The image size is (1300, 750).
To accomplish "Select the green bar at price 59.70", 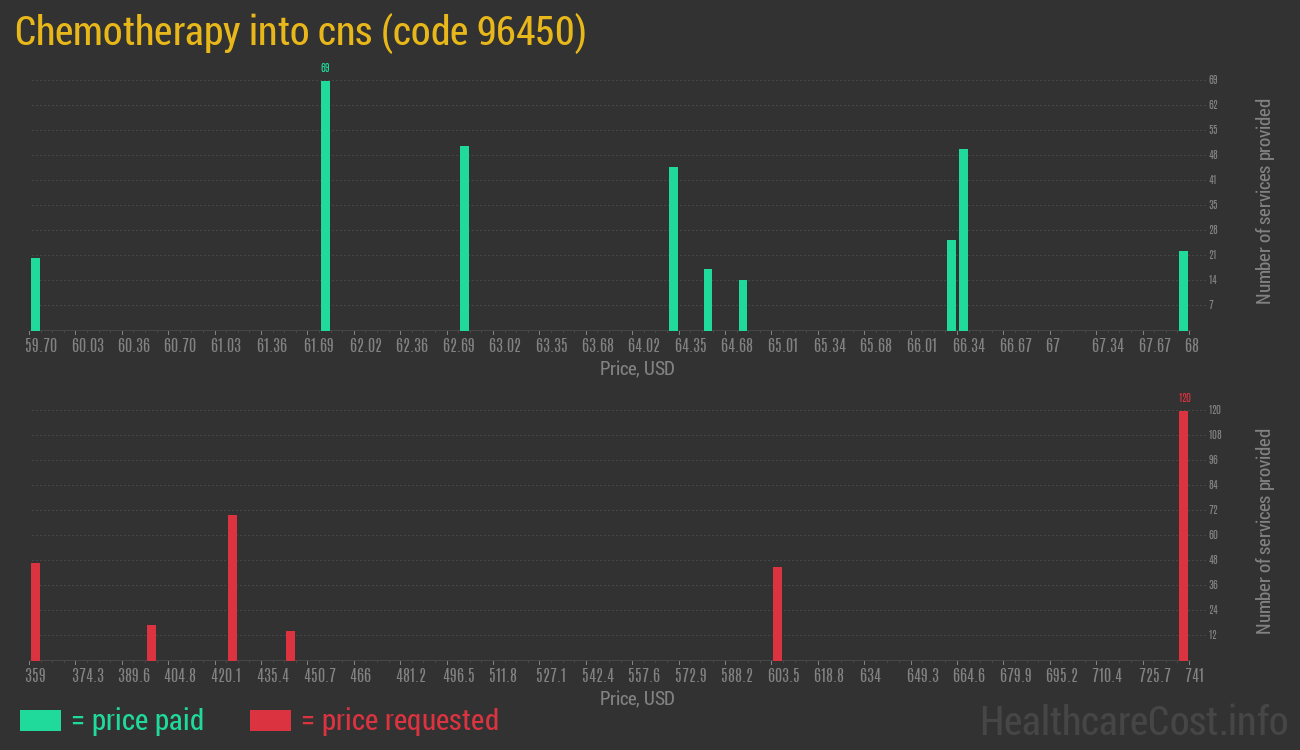I will [35, 294].
